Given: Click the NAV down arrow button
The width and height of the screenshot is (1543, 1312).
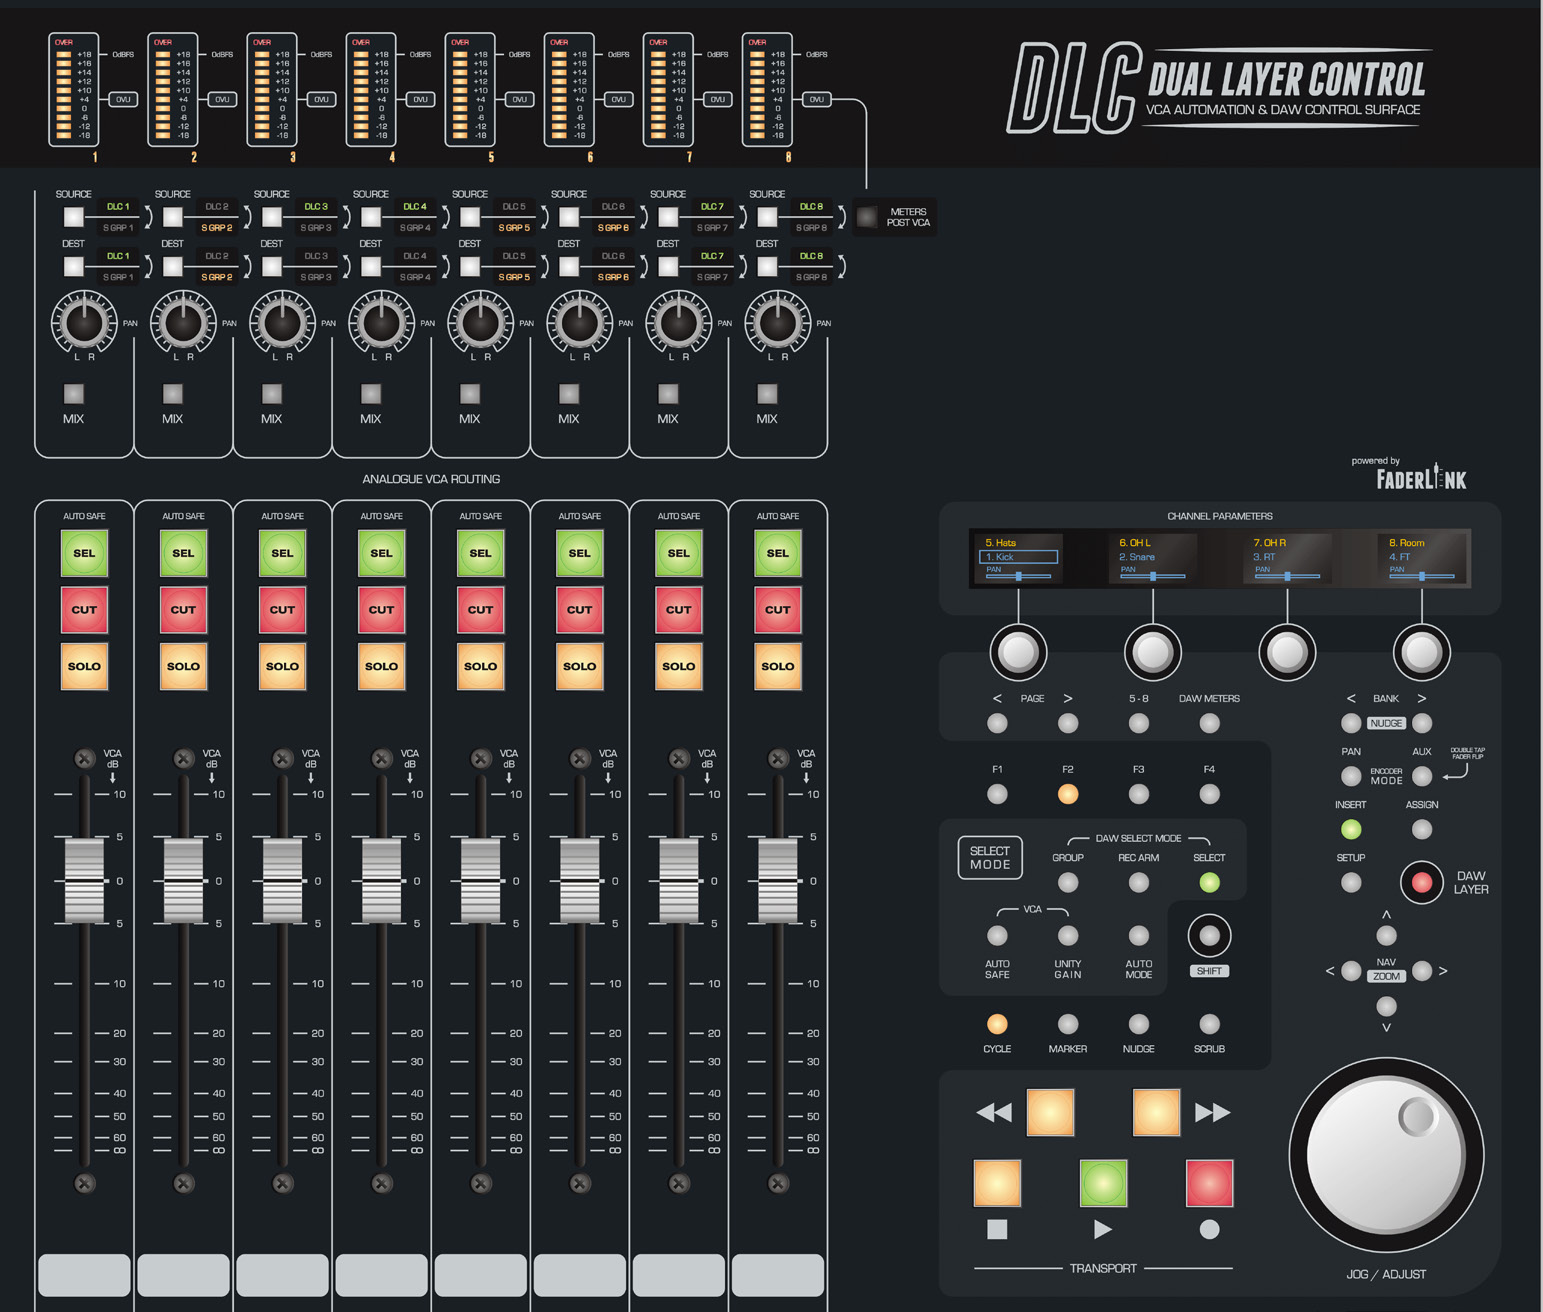Looking at the screenshot, I should pyautogui.click(x=1386, y=1006).
